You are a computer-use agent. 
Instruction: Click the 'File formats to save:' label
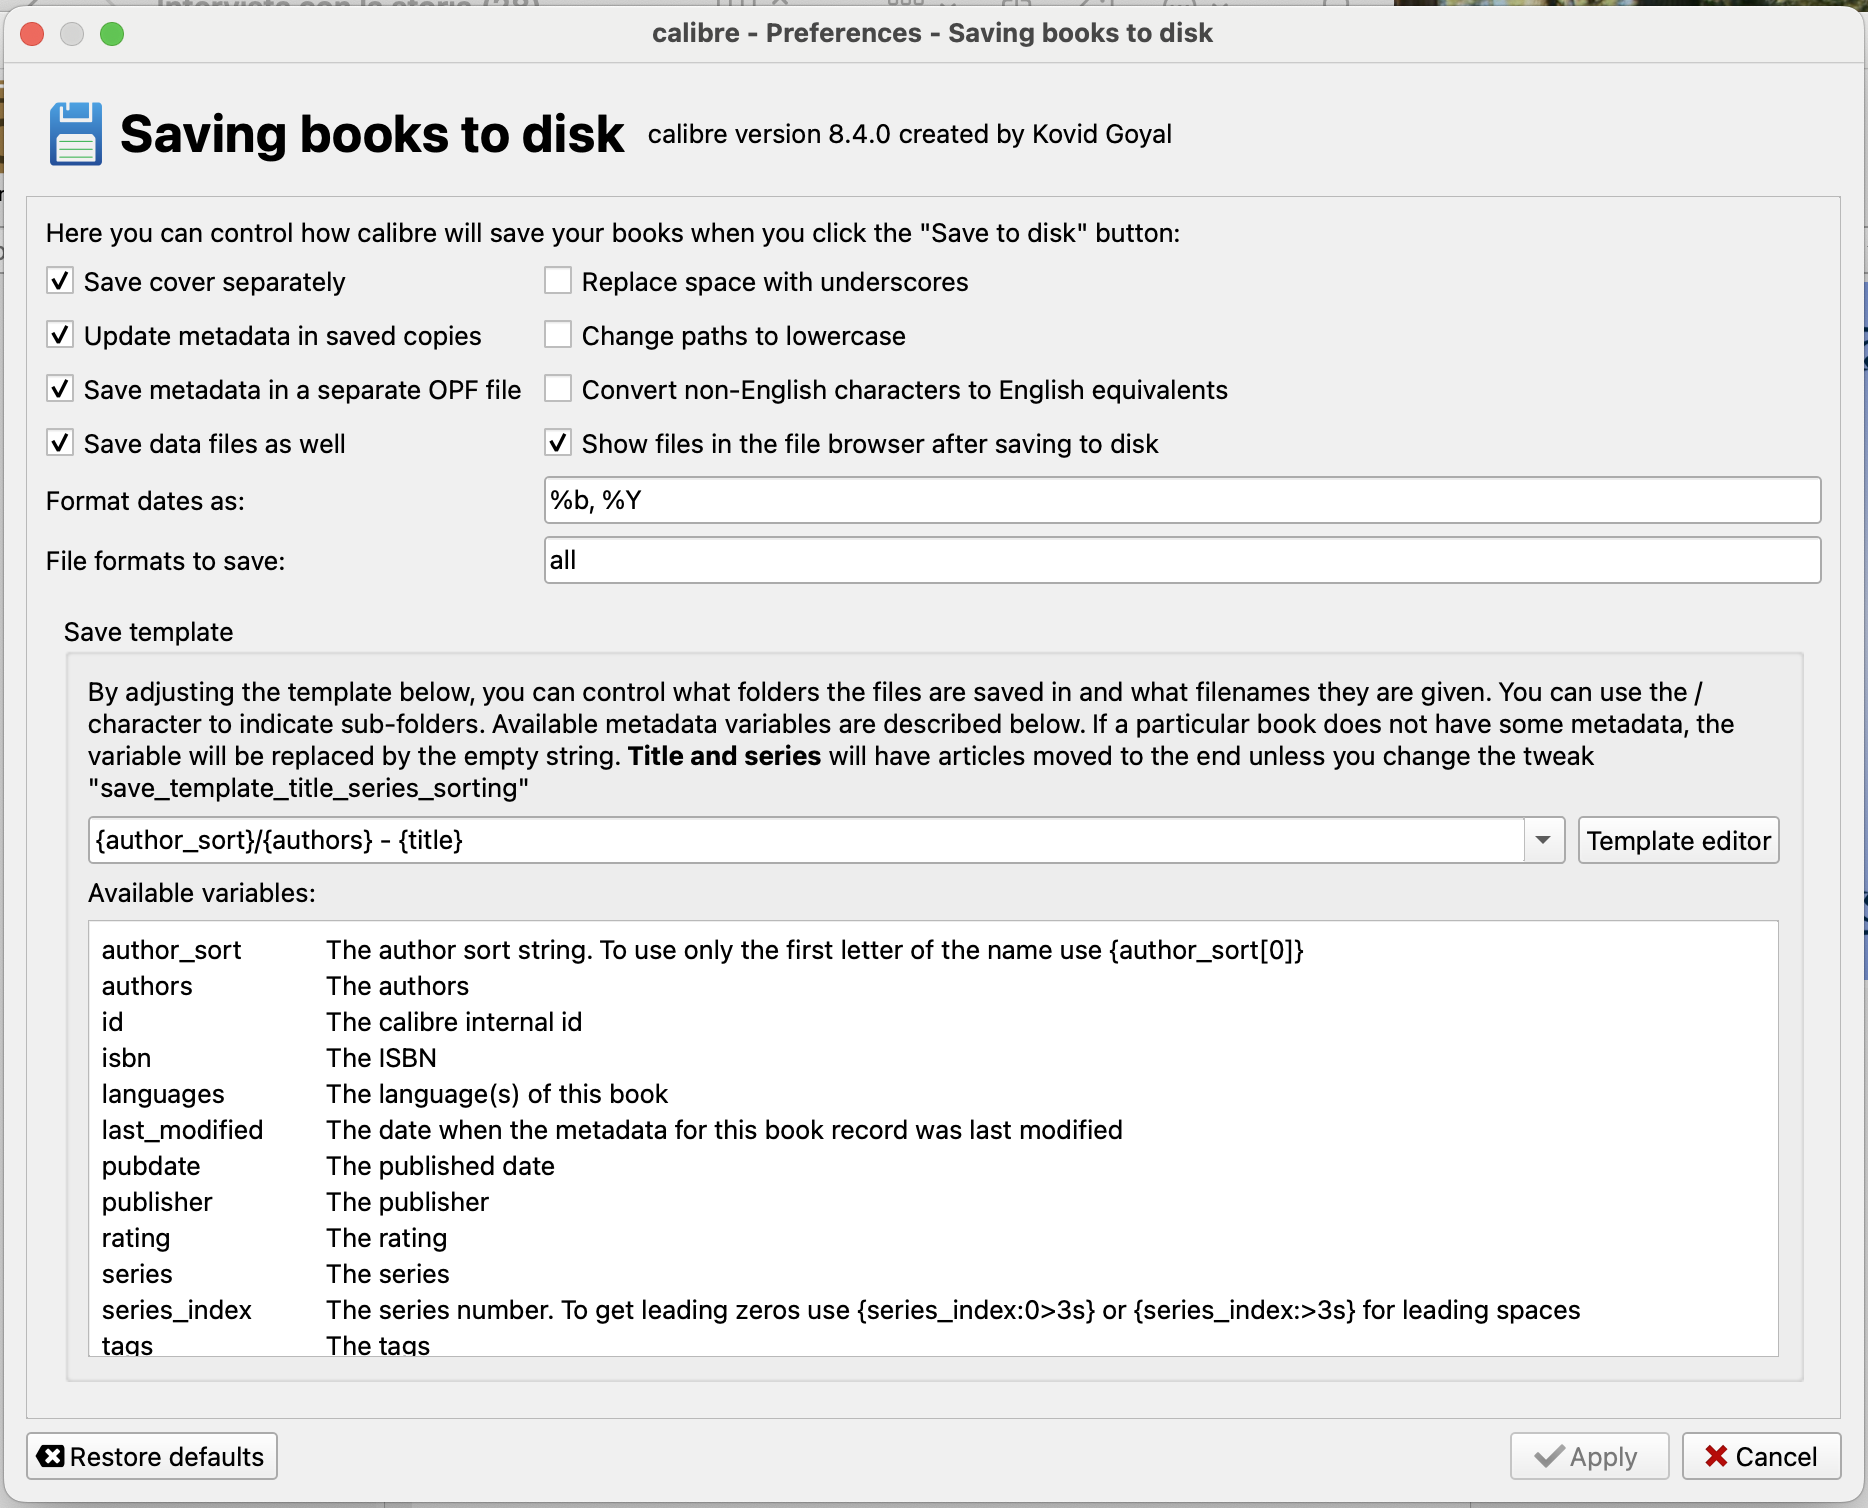click(166, 561)
